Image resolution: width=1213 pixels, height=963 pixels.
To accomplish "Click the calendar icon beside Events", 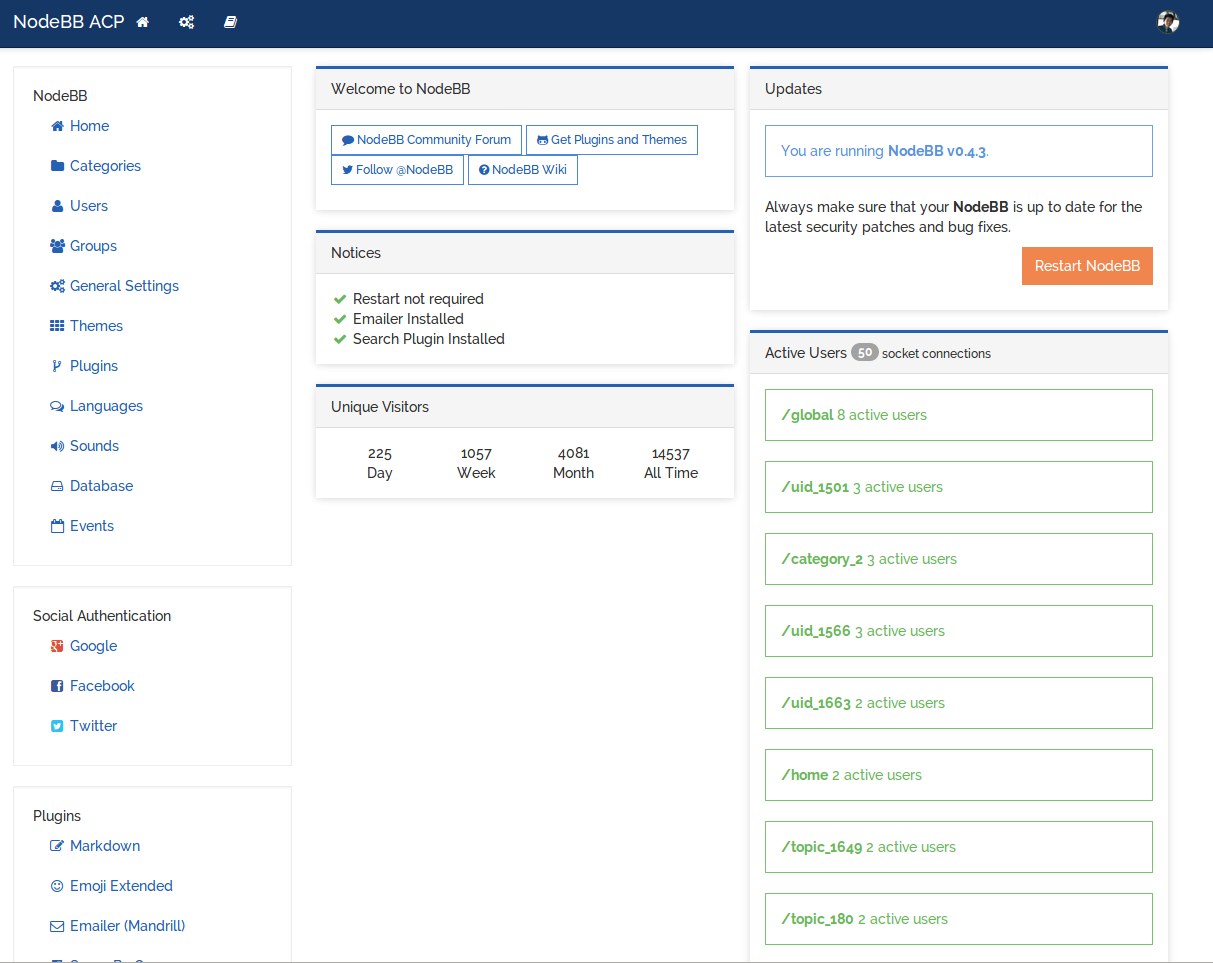I will 57,526.
